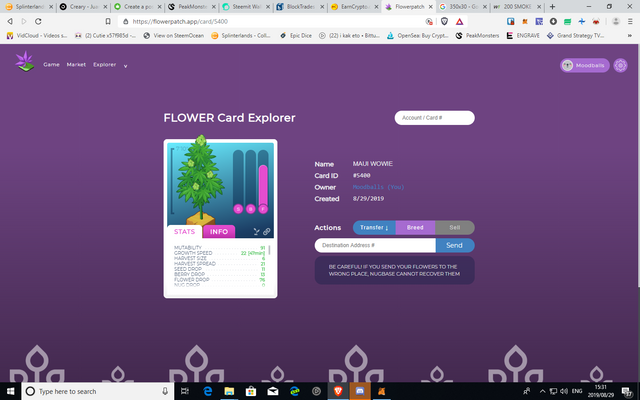This screenshot has height=400, width=640.
Task: Switch to the Splinterlands browser tab
Action: [x=29, y=7]
